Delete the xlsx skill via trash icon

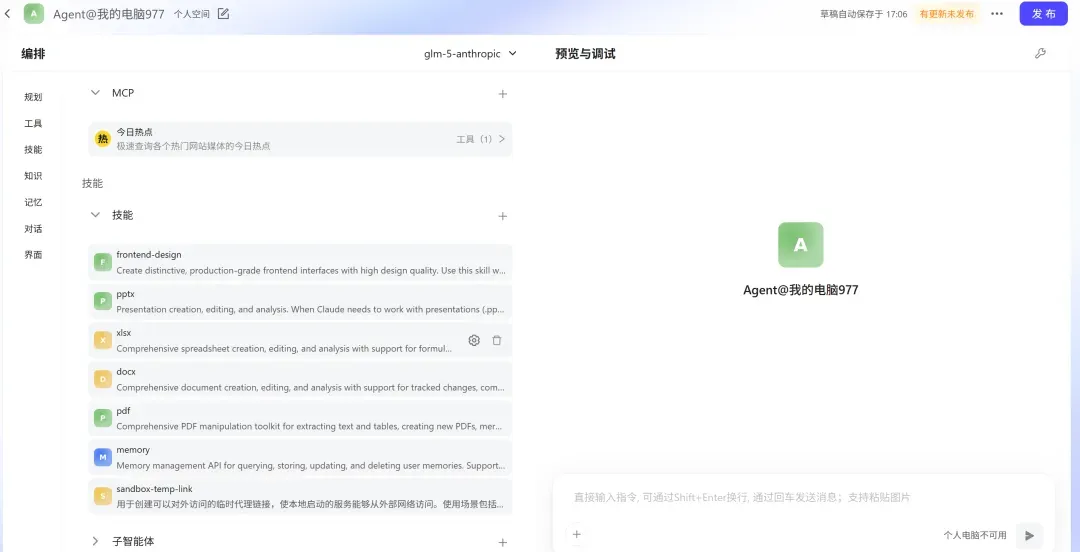(x=497, y=340)
